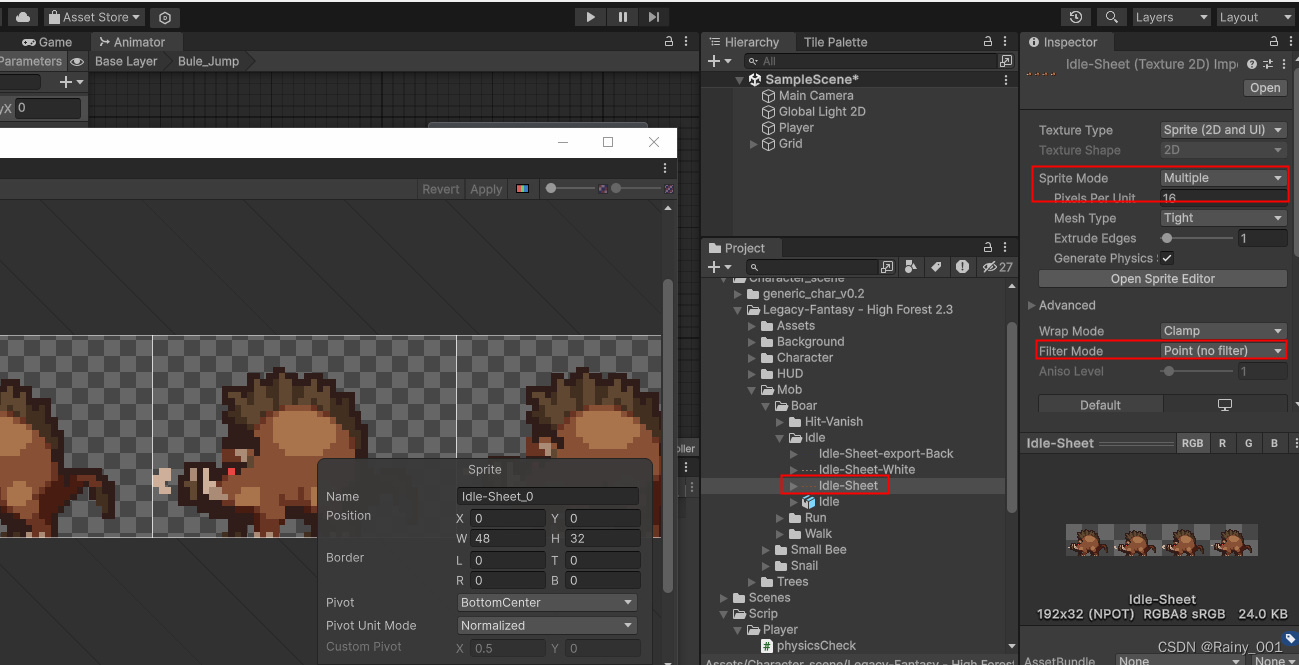1299x665 pixels.
Task: Open the SampleScene row options menu
Action: click(x=1007, y=80)
